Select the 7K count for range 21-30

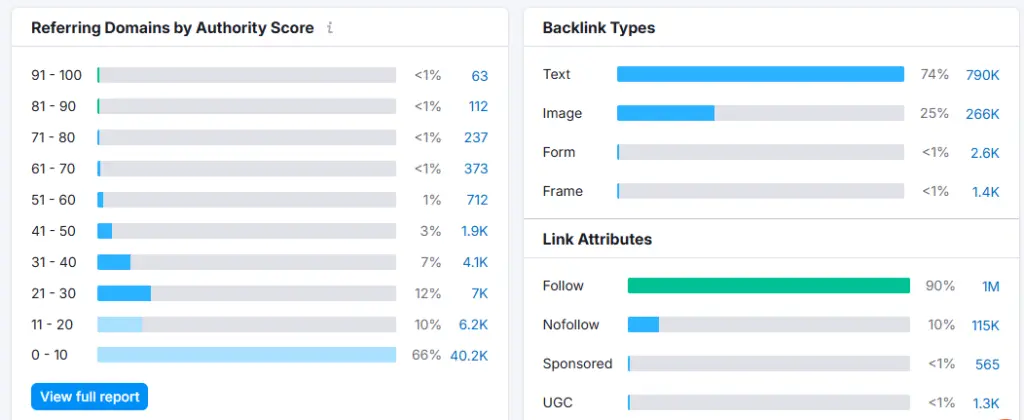(x=479, y=293)
